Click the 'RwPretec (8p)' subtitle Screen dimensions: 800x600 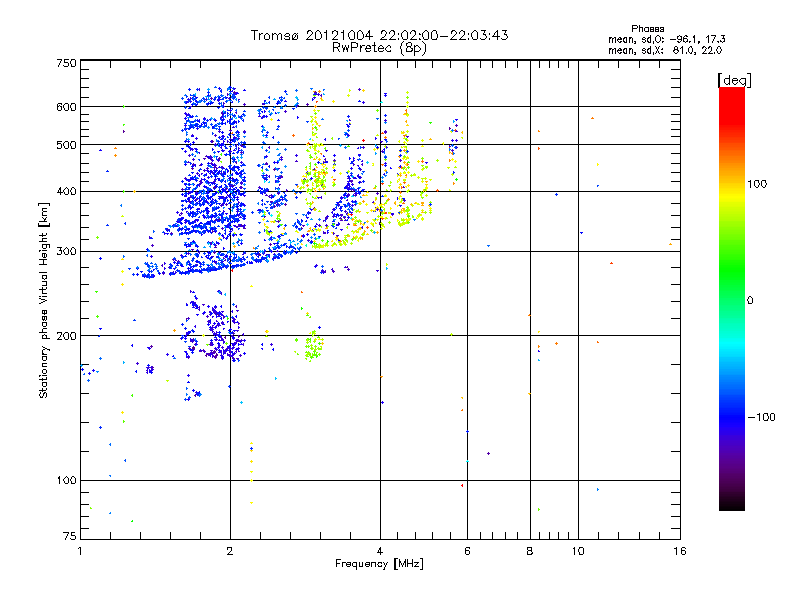379,48
